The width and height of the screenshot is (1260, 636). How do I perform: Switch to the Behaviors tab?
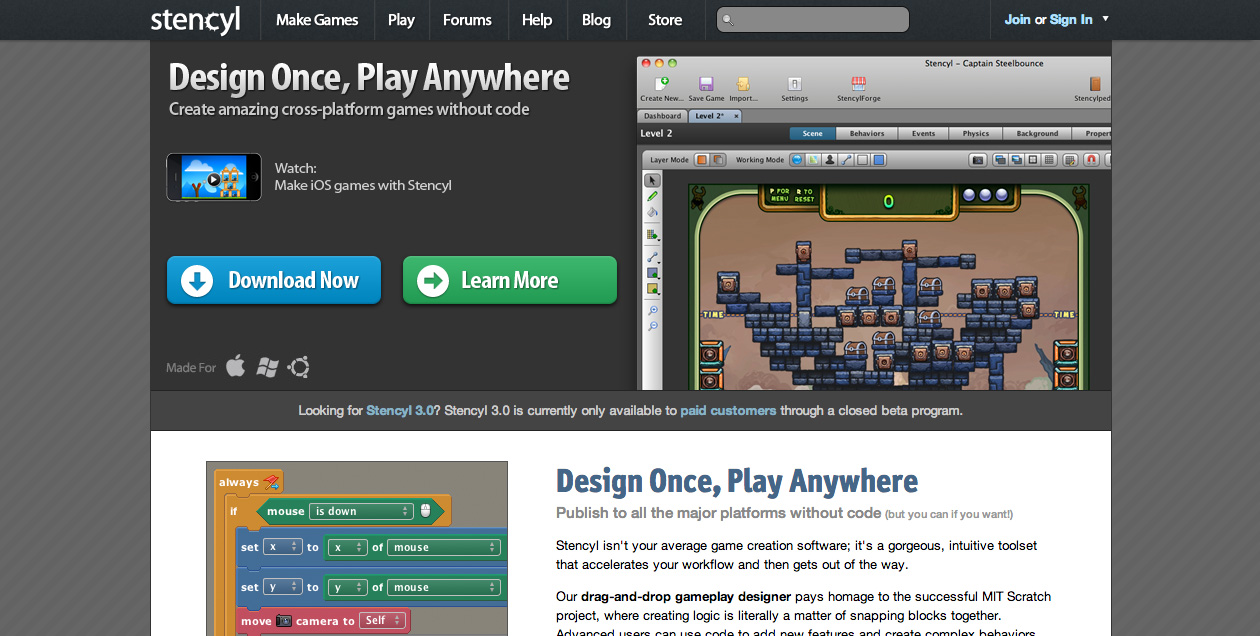pyautogui.click(x=867, y=133)
